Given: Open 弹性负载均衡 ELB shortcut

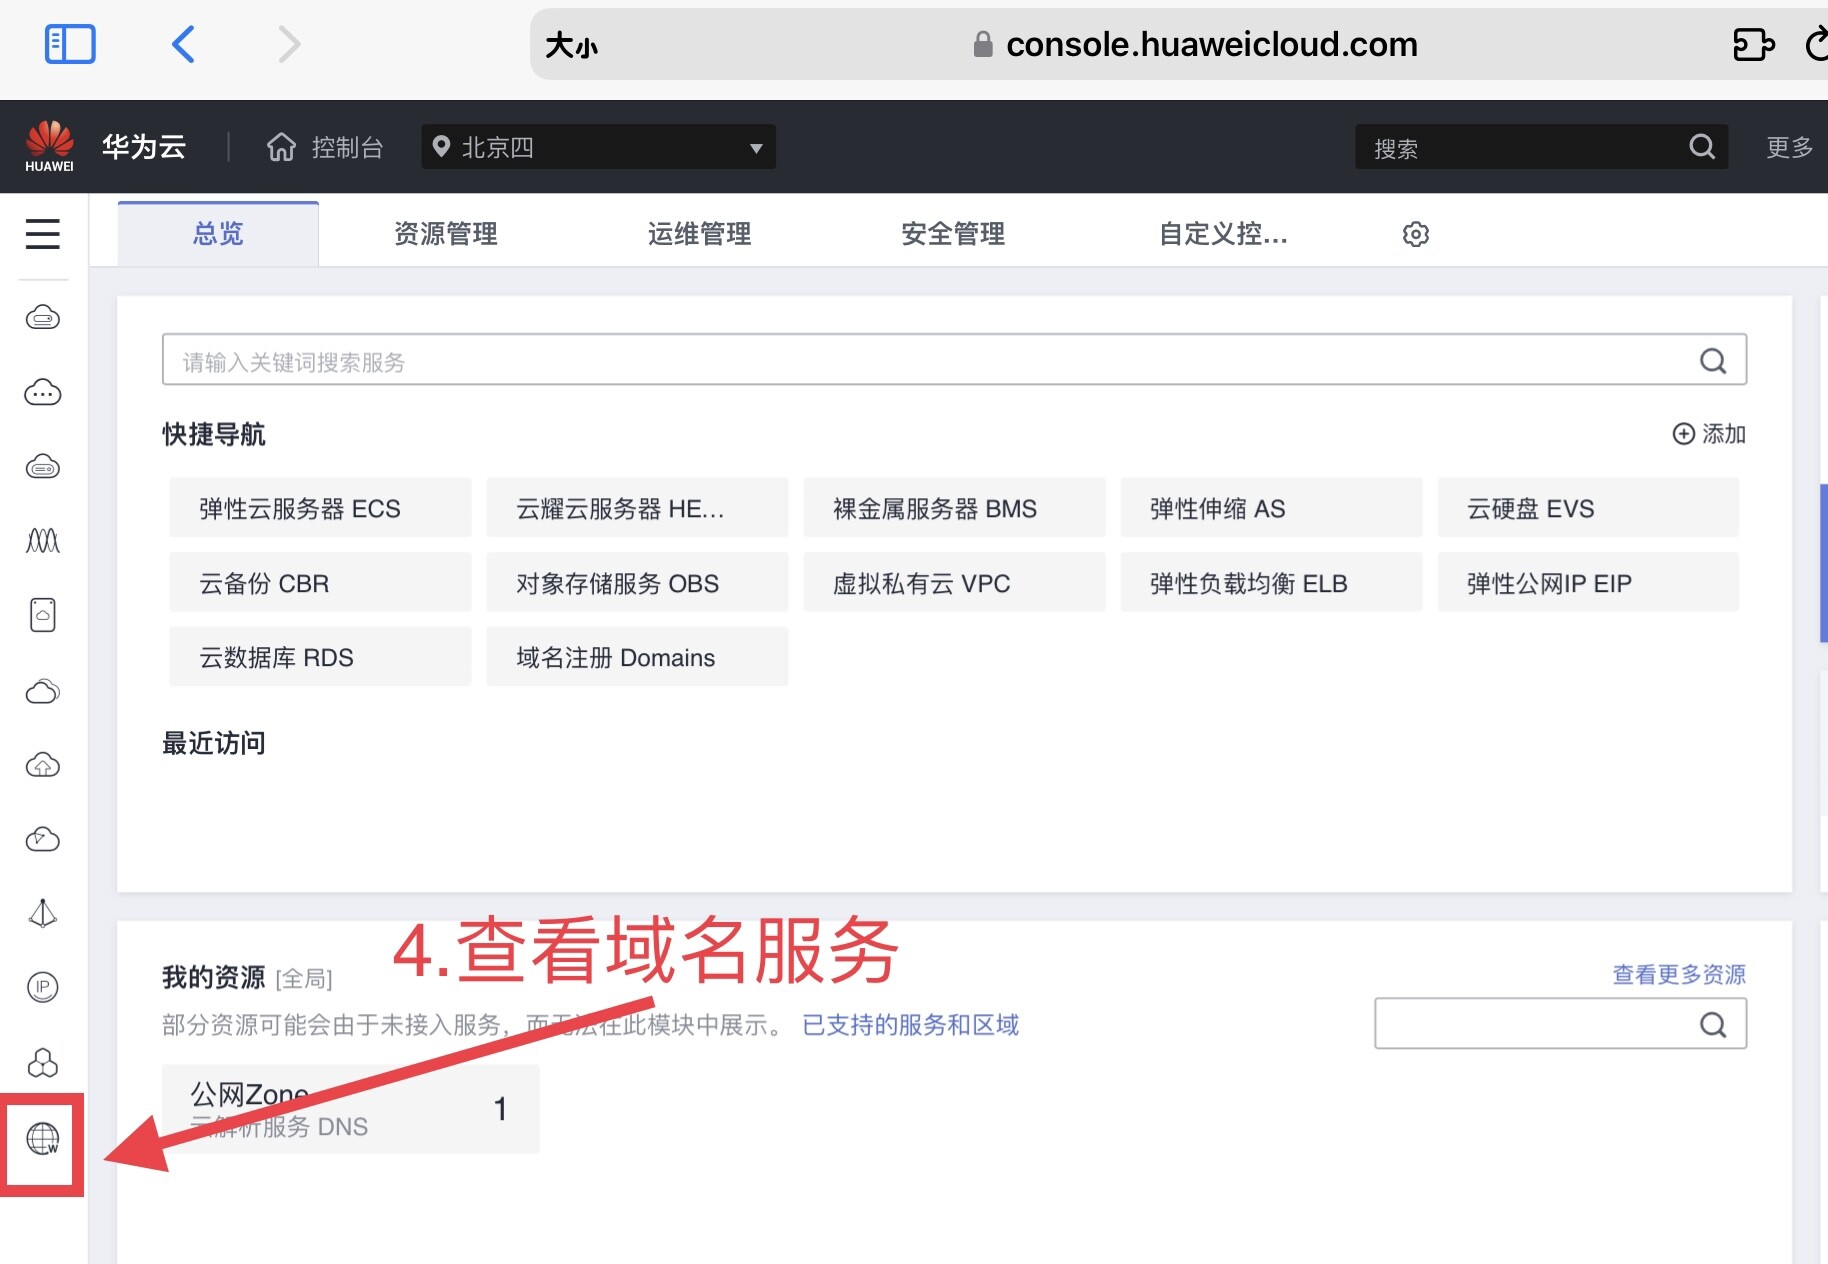Looking at the screenshot, I should coord(1271,583).
